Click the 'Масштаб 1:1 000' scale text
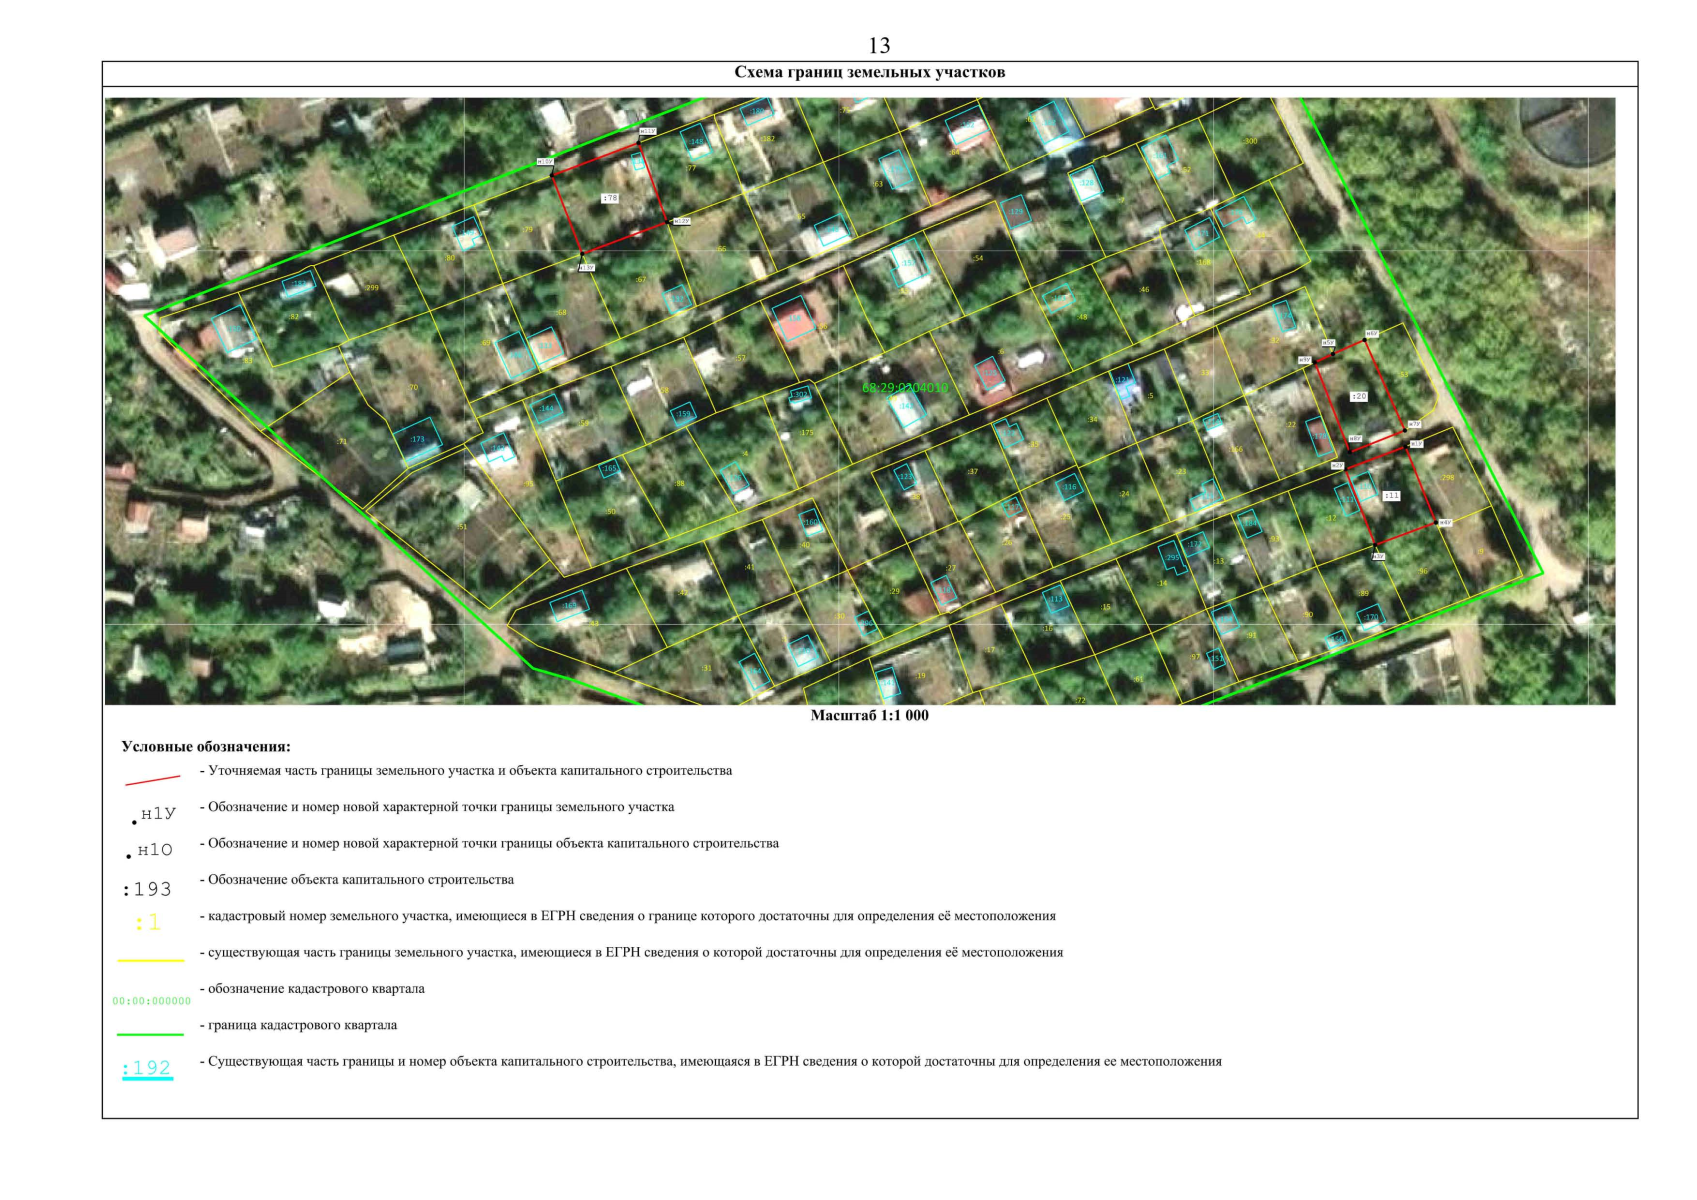The height and width of the screenshot is (1200, 1697). [x=869, y=716]
